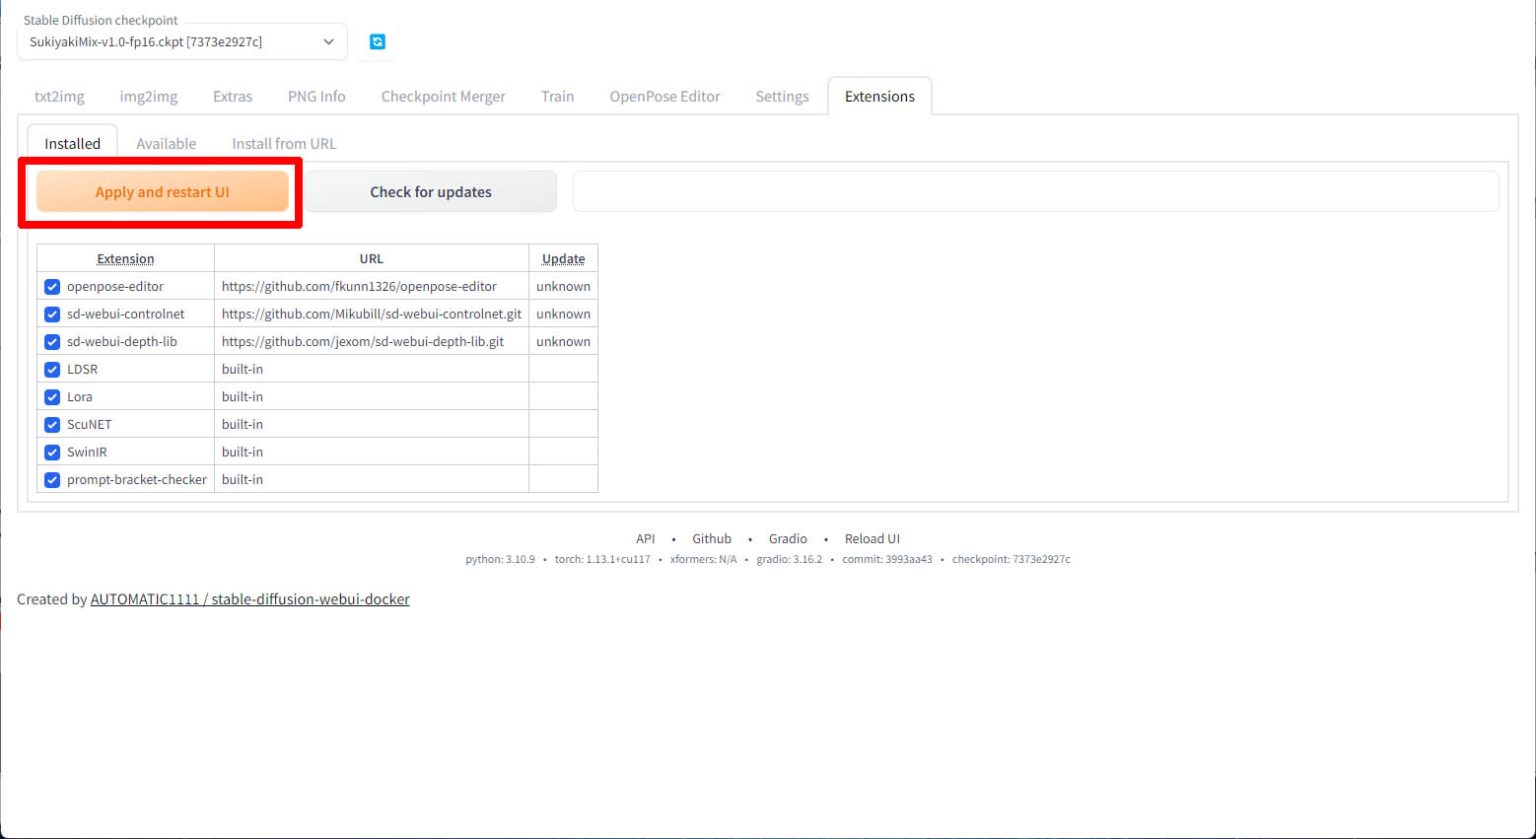The image size is (1536, 839).
Task: Uncheck the openpose-editor extension checkbox
Action: [x=53, y=287]
